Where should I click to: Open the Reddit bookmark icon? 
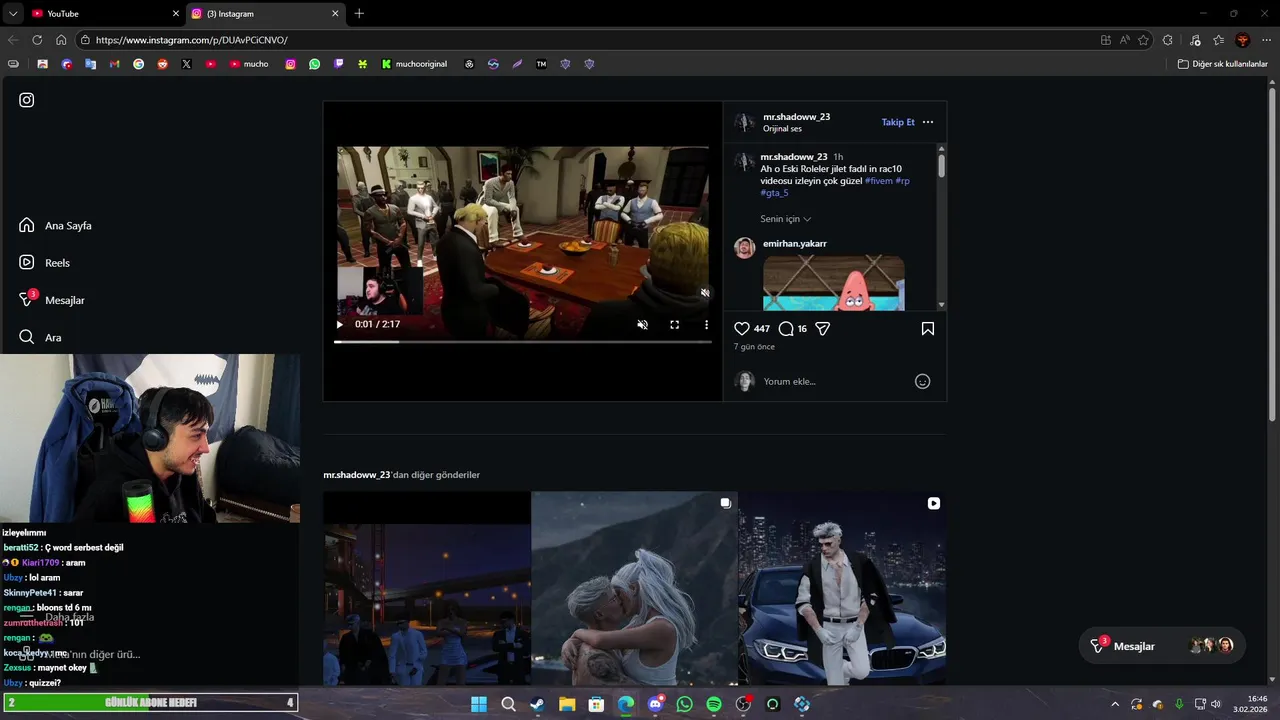(x=162, y=64)
